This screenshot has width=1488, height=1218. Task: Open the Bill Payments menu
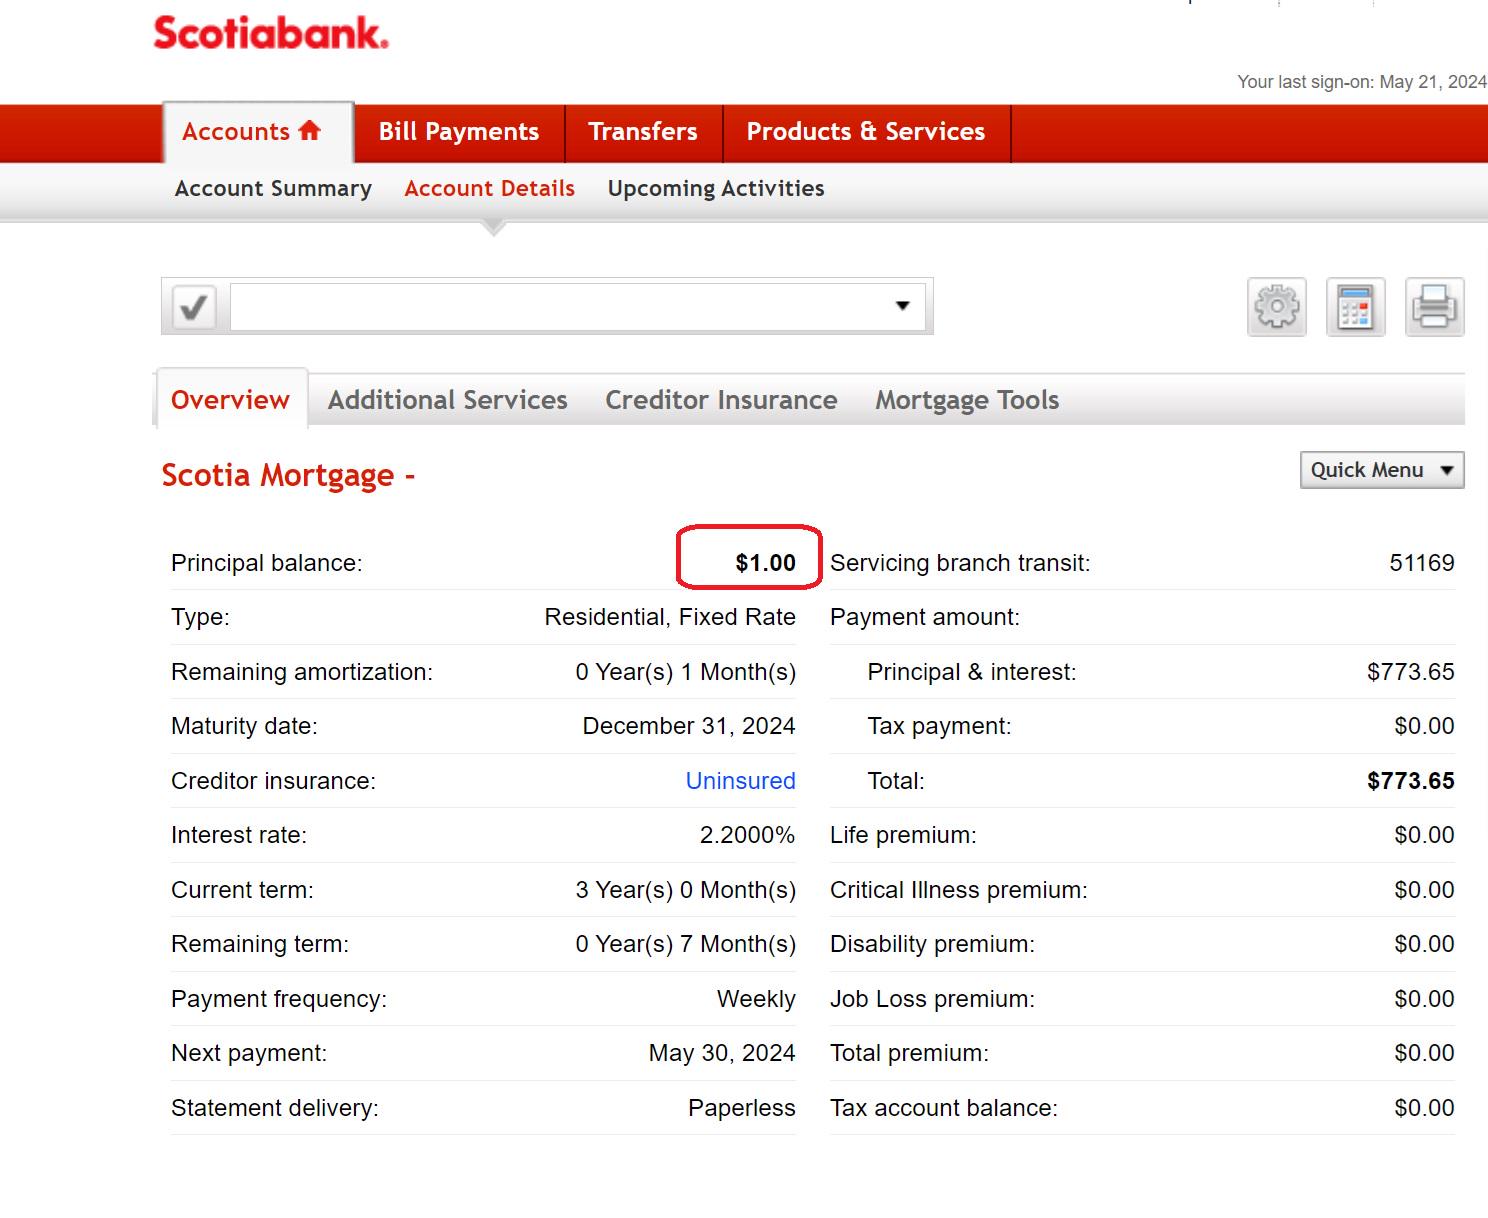point(459,132)
